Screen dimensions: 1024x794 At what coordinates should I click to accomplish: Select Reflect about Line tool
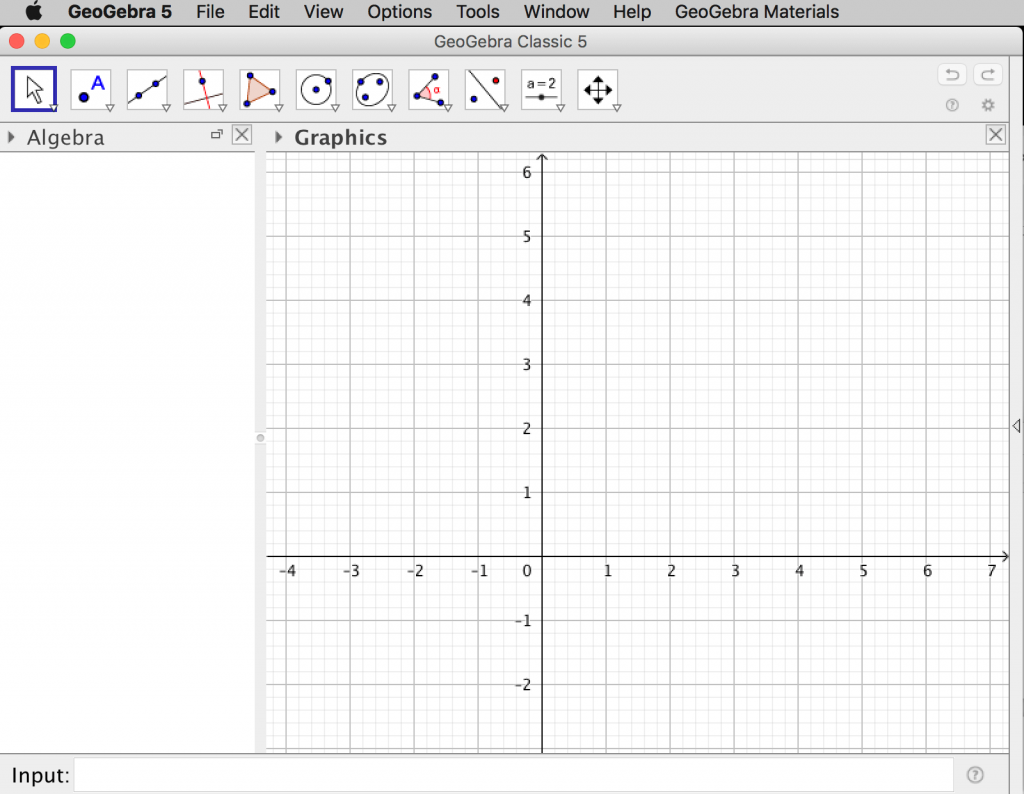[x=485, y=89]
